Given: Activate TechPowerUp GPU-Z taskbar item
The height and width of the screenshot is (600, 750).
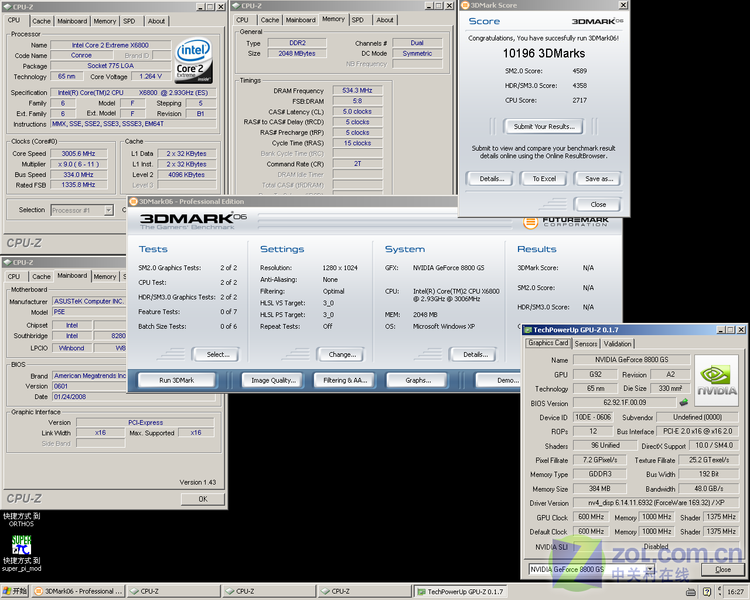Looking at the screenshot, I should click(461, 591).
